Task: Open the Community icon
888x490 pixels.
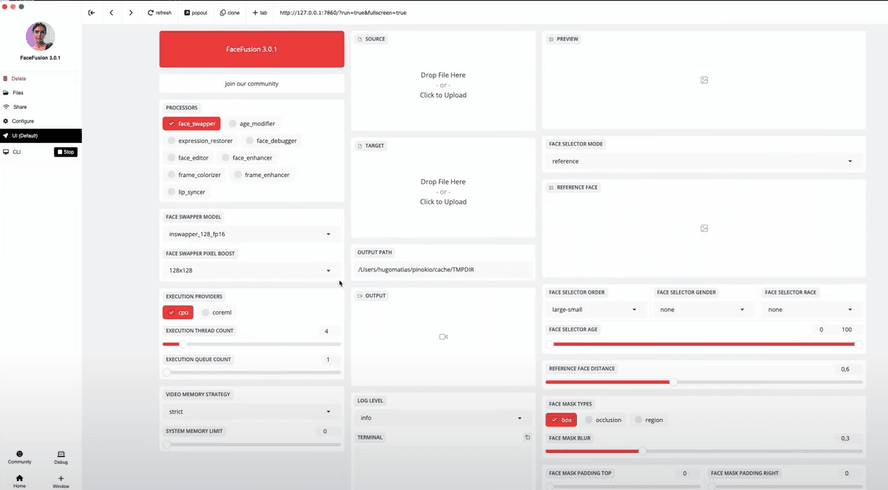Action: coord(20,457)
